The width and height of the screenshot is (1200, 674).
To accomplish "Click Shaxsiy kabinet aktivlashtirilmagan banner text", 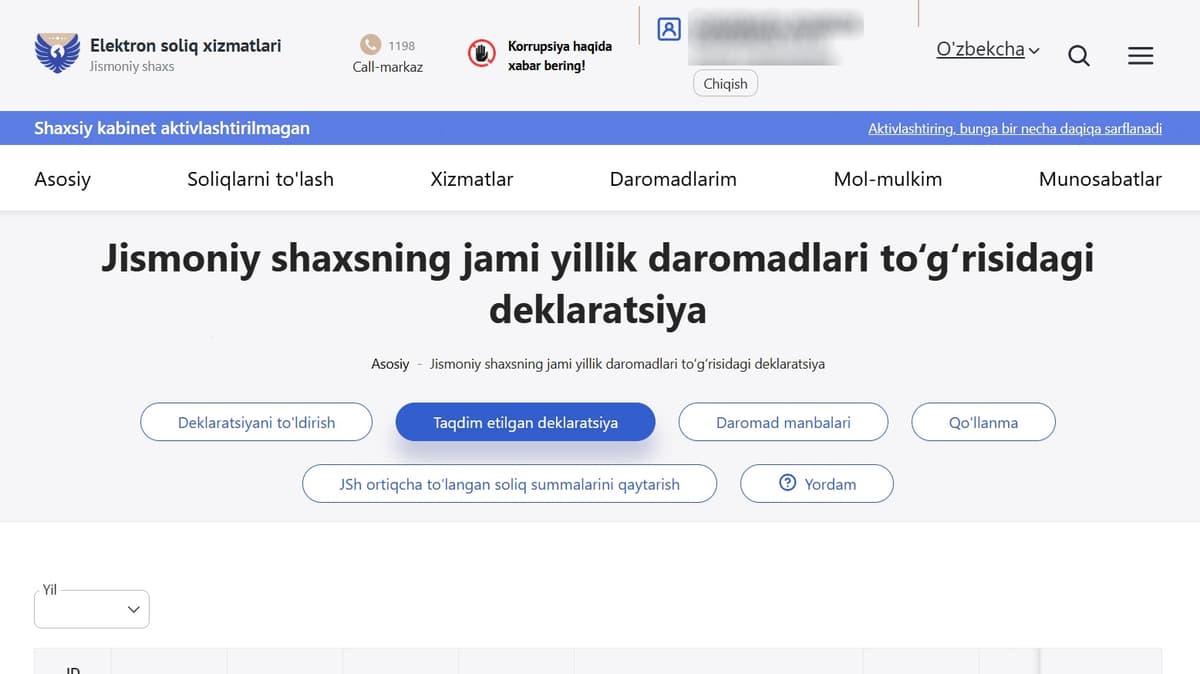I will point(172,128).
